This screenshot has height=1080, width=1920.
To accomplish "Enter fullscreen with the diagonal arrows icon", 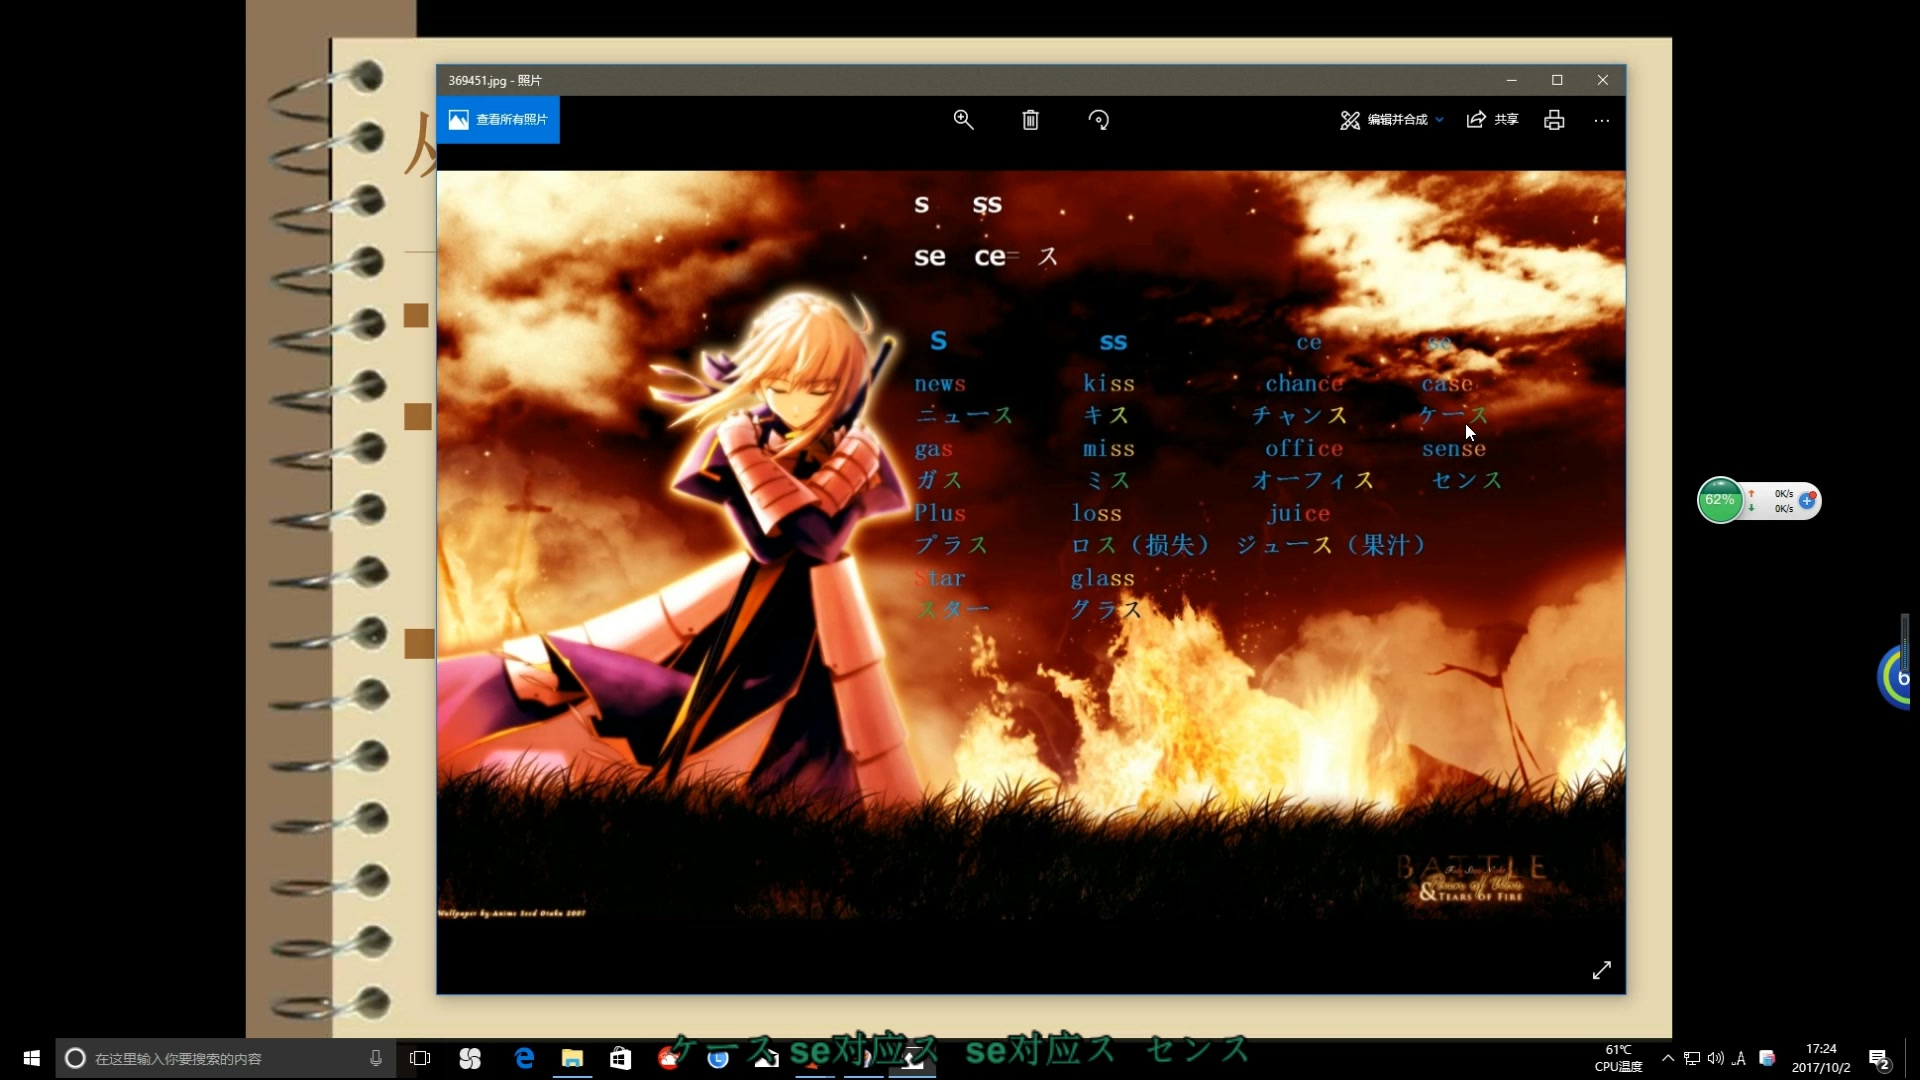I will (1601, 970).
